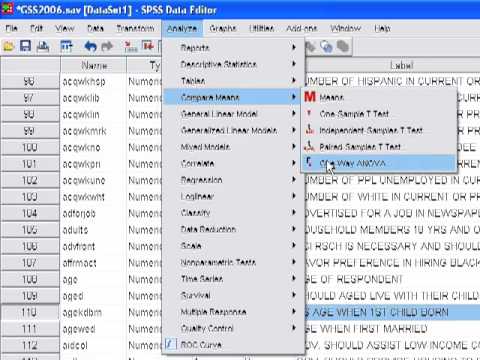Image resolution: width=480 pixels, height=360 pixels.
Task: Choose One-Sample T Test menu entry
Action: (379, 114)
